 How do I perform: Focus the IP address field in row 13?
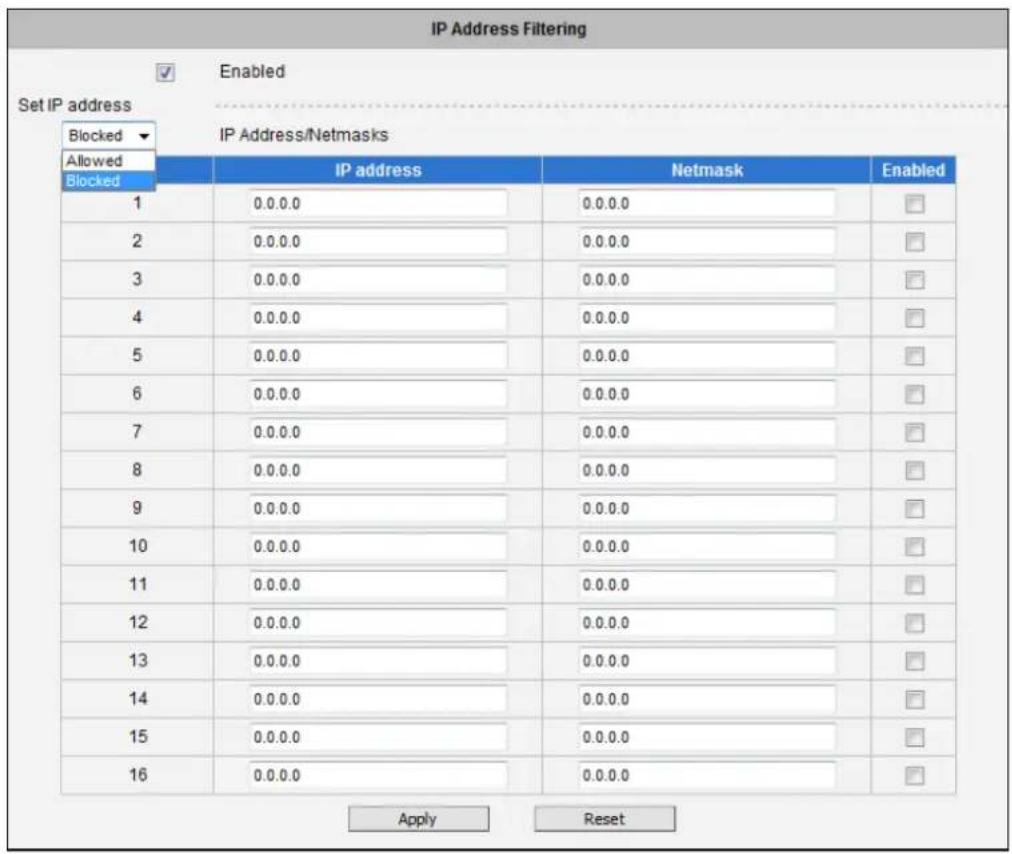pos(378,661)
